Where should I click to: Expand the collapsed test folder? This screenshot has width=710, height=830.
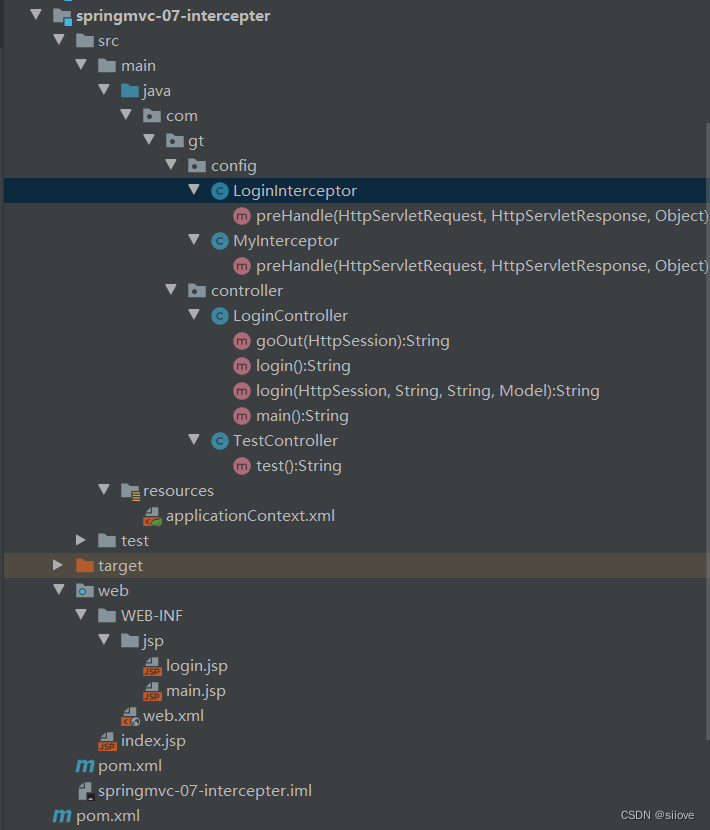[x=81, y=540]
